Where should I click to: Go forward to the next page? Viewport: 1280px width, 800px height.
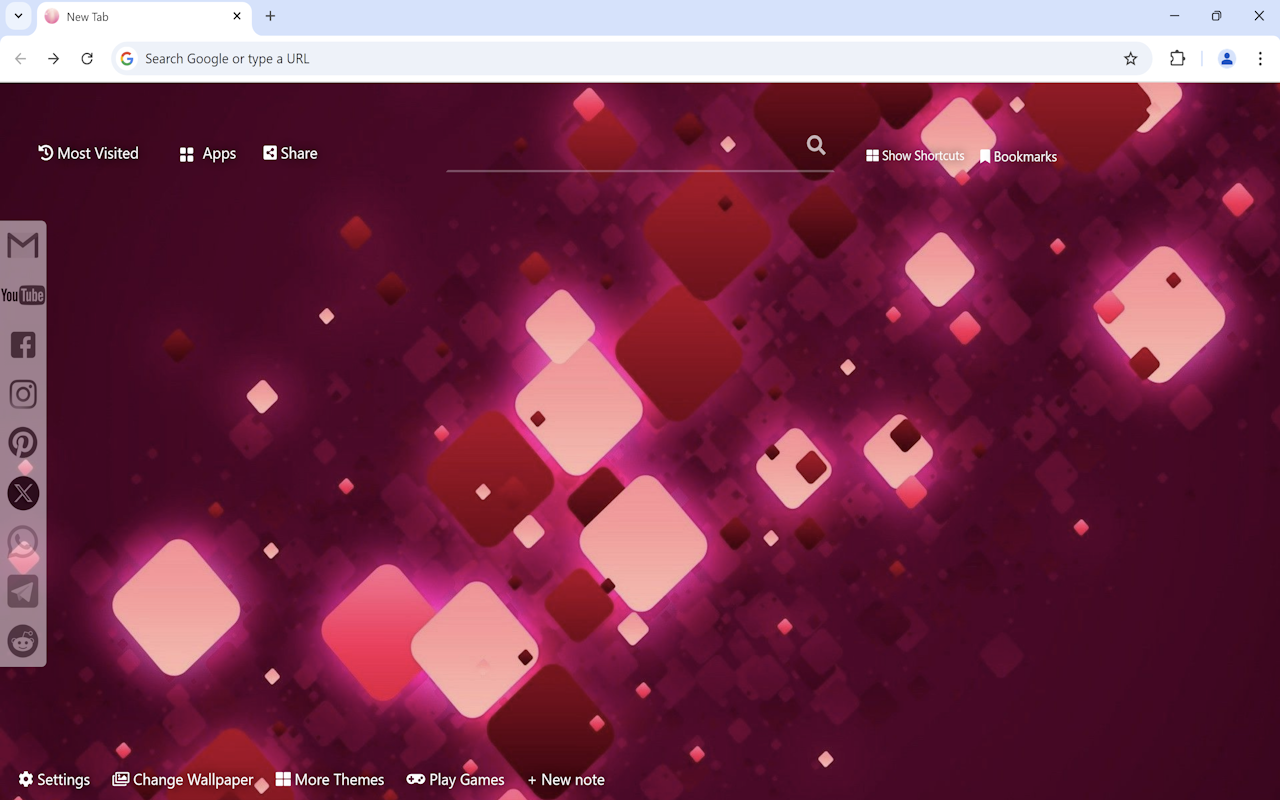pos(54,59)
